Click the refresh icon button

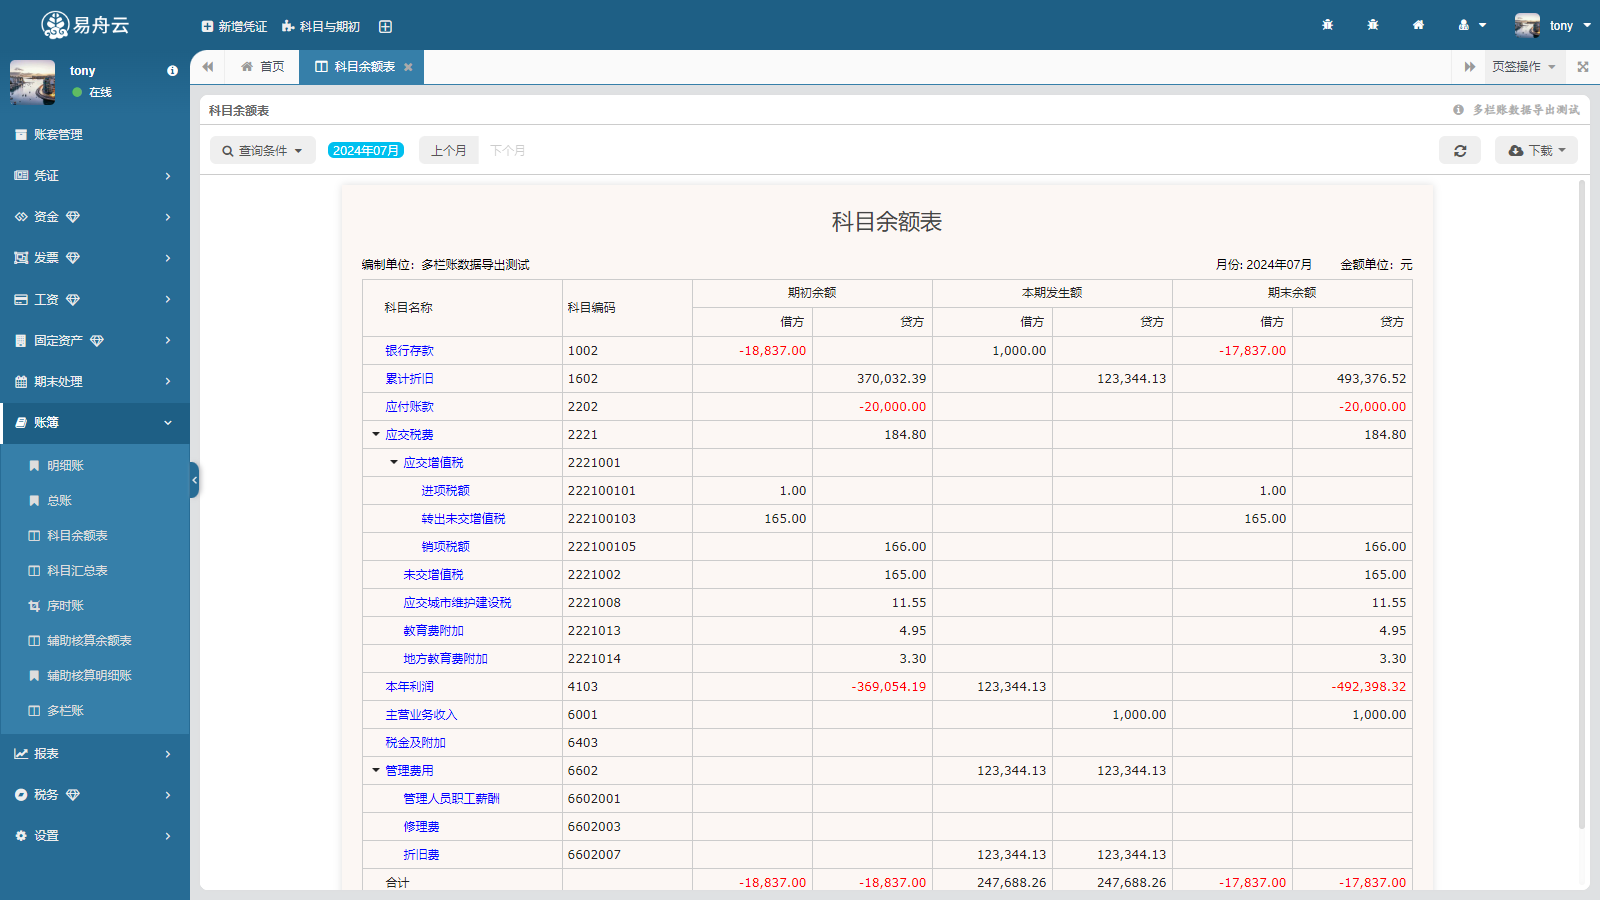point(1459,150)
